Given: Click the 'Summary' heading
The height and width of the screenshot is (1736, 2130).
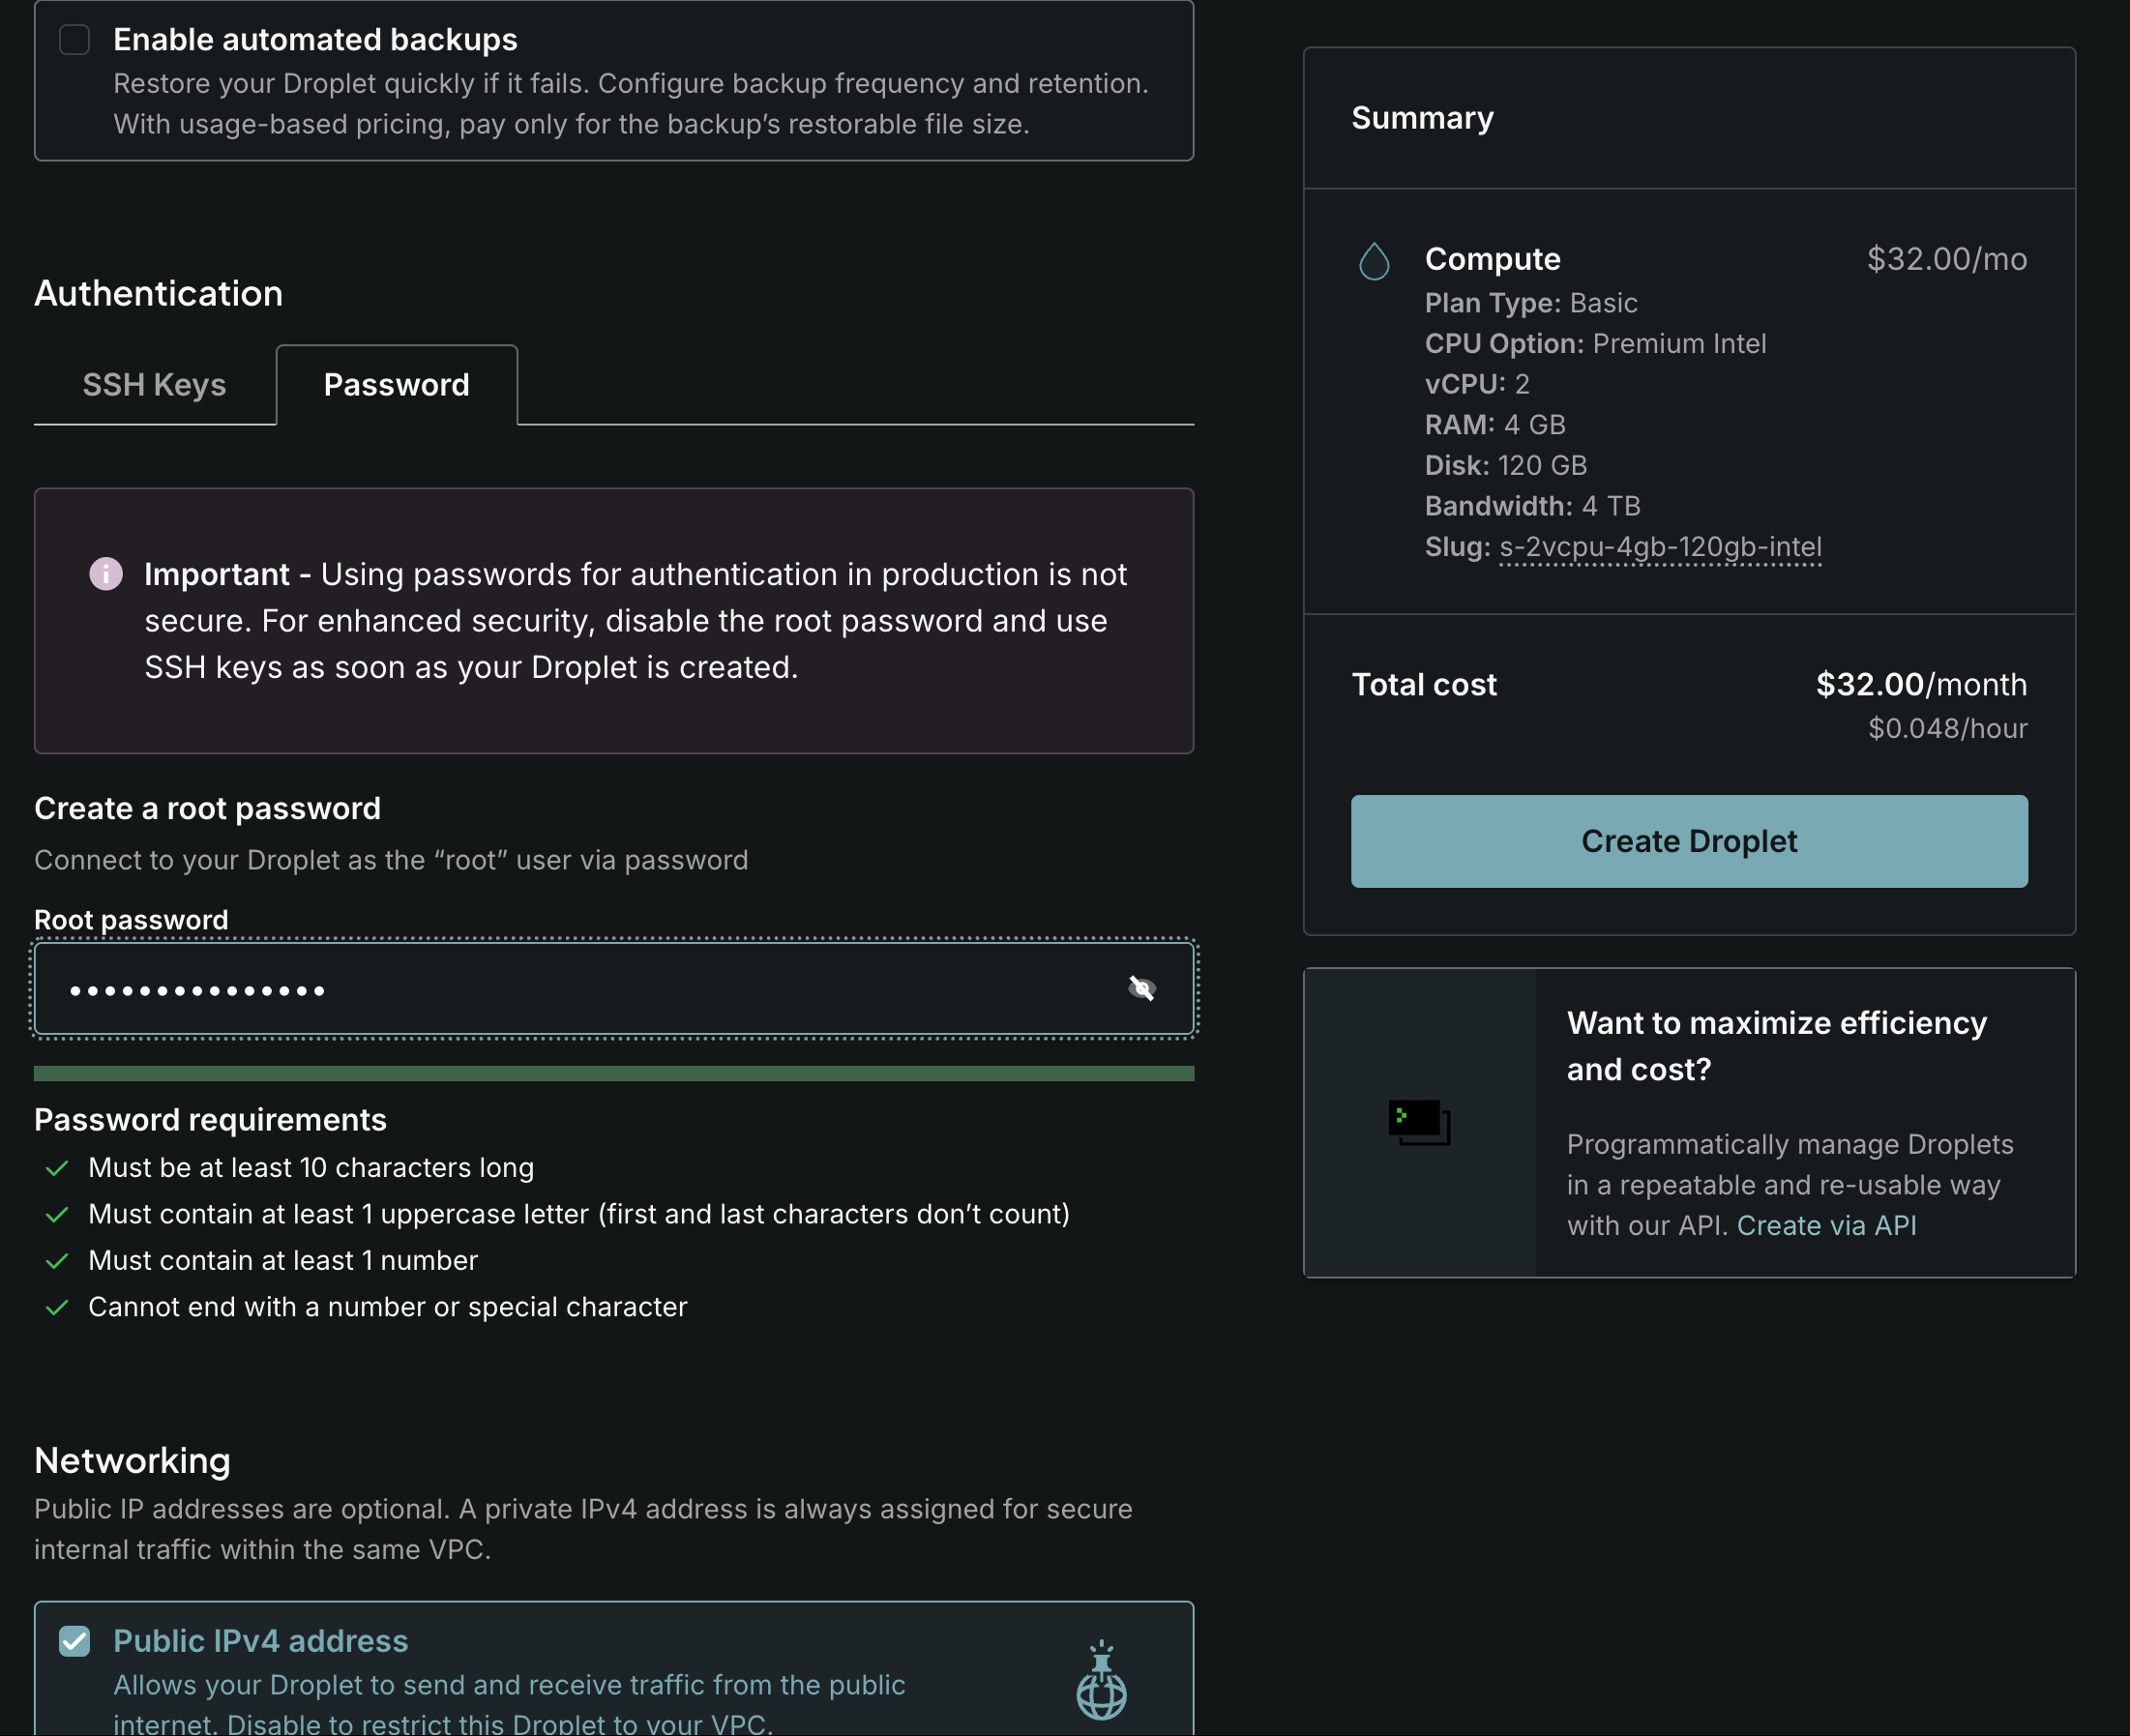Looking at the screenshot, I should point(1422,118).
